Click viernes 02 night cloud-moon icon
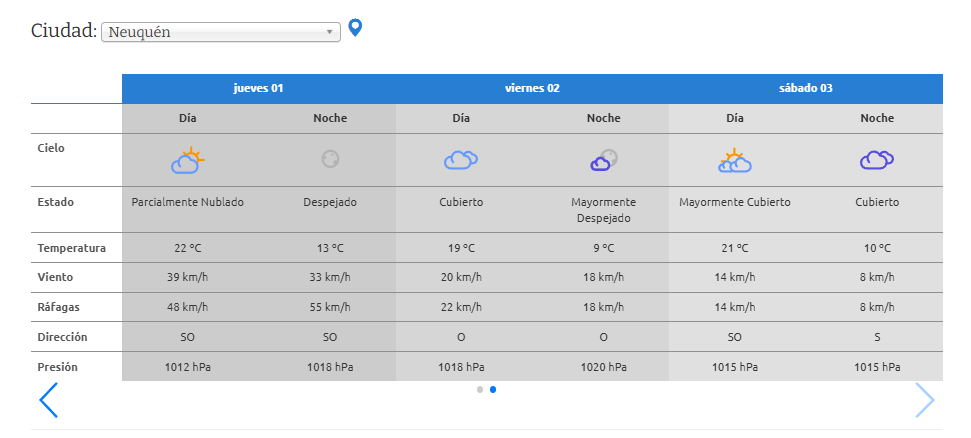The width and height of the screenshot is (971, 438). 603,159
